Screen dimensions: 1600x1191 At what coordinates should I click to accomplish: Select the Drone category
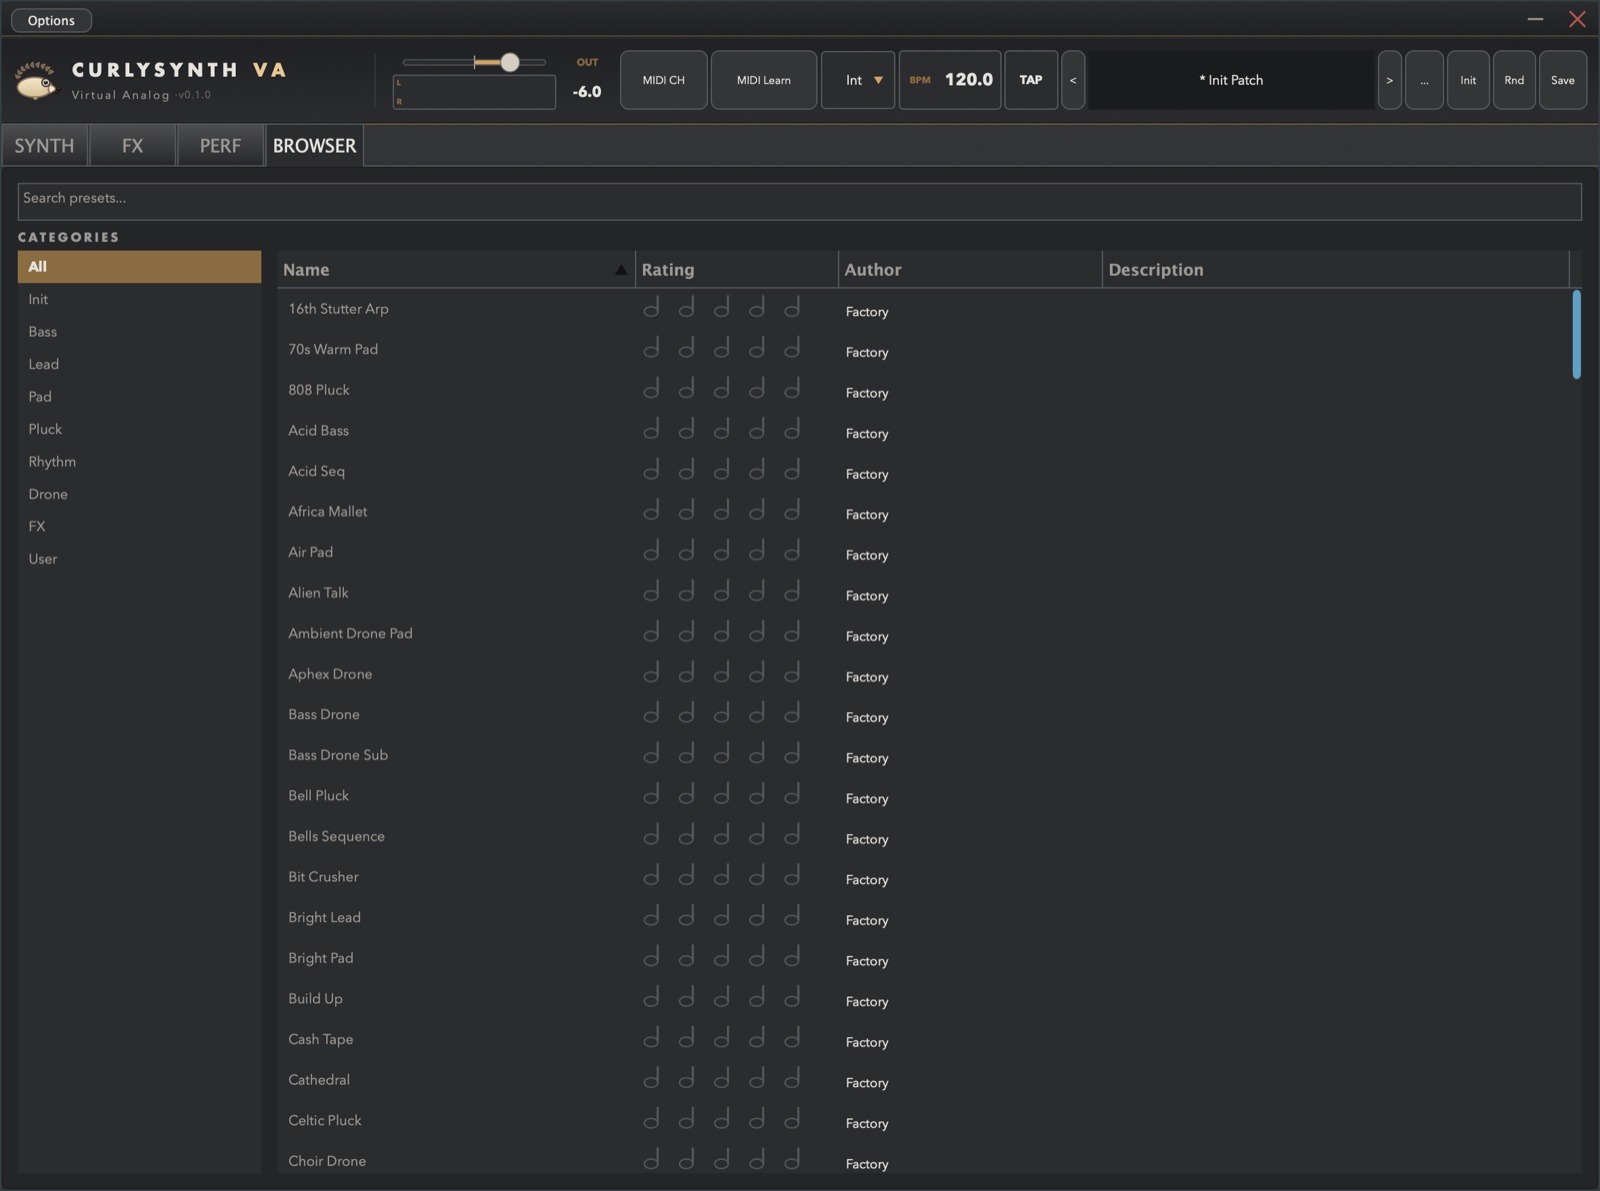pyautogui.click(x=139, y=494)
